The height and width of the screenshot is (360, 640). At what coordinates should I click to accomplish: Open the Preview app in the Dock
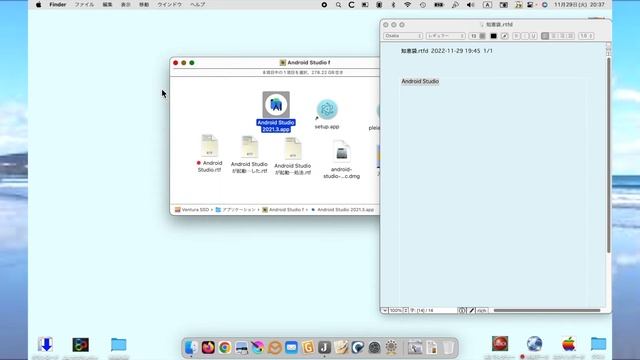(x=241, y=347)
